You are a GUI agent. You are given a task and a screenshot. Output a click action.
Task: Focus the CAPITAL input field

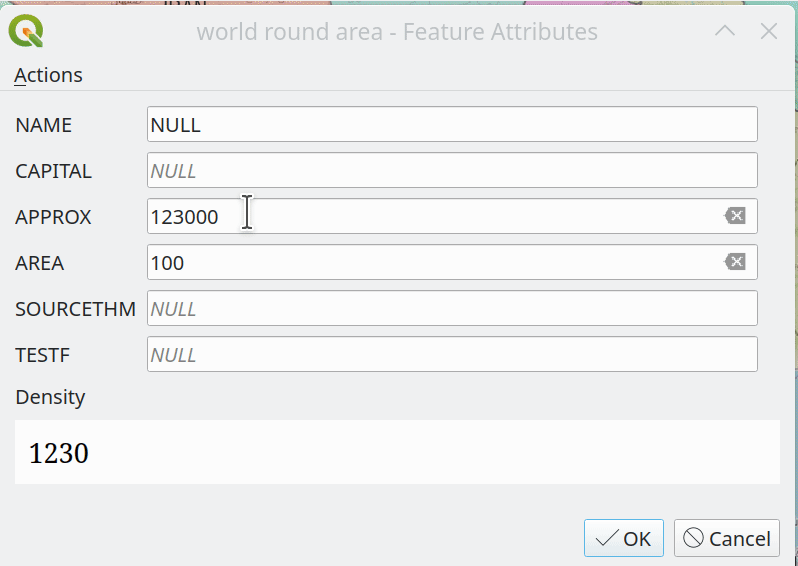coord(450,171)
